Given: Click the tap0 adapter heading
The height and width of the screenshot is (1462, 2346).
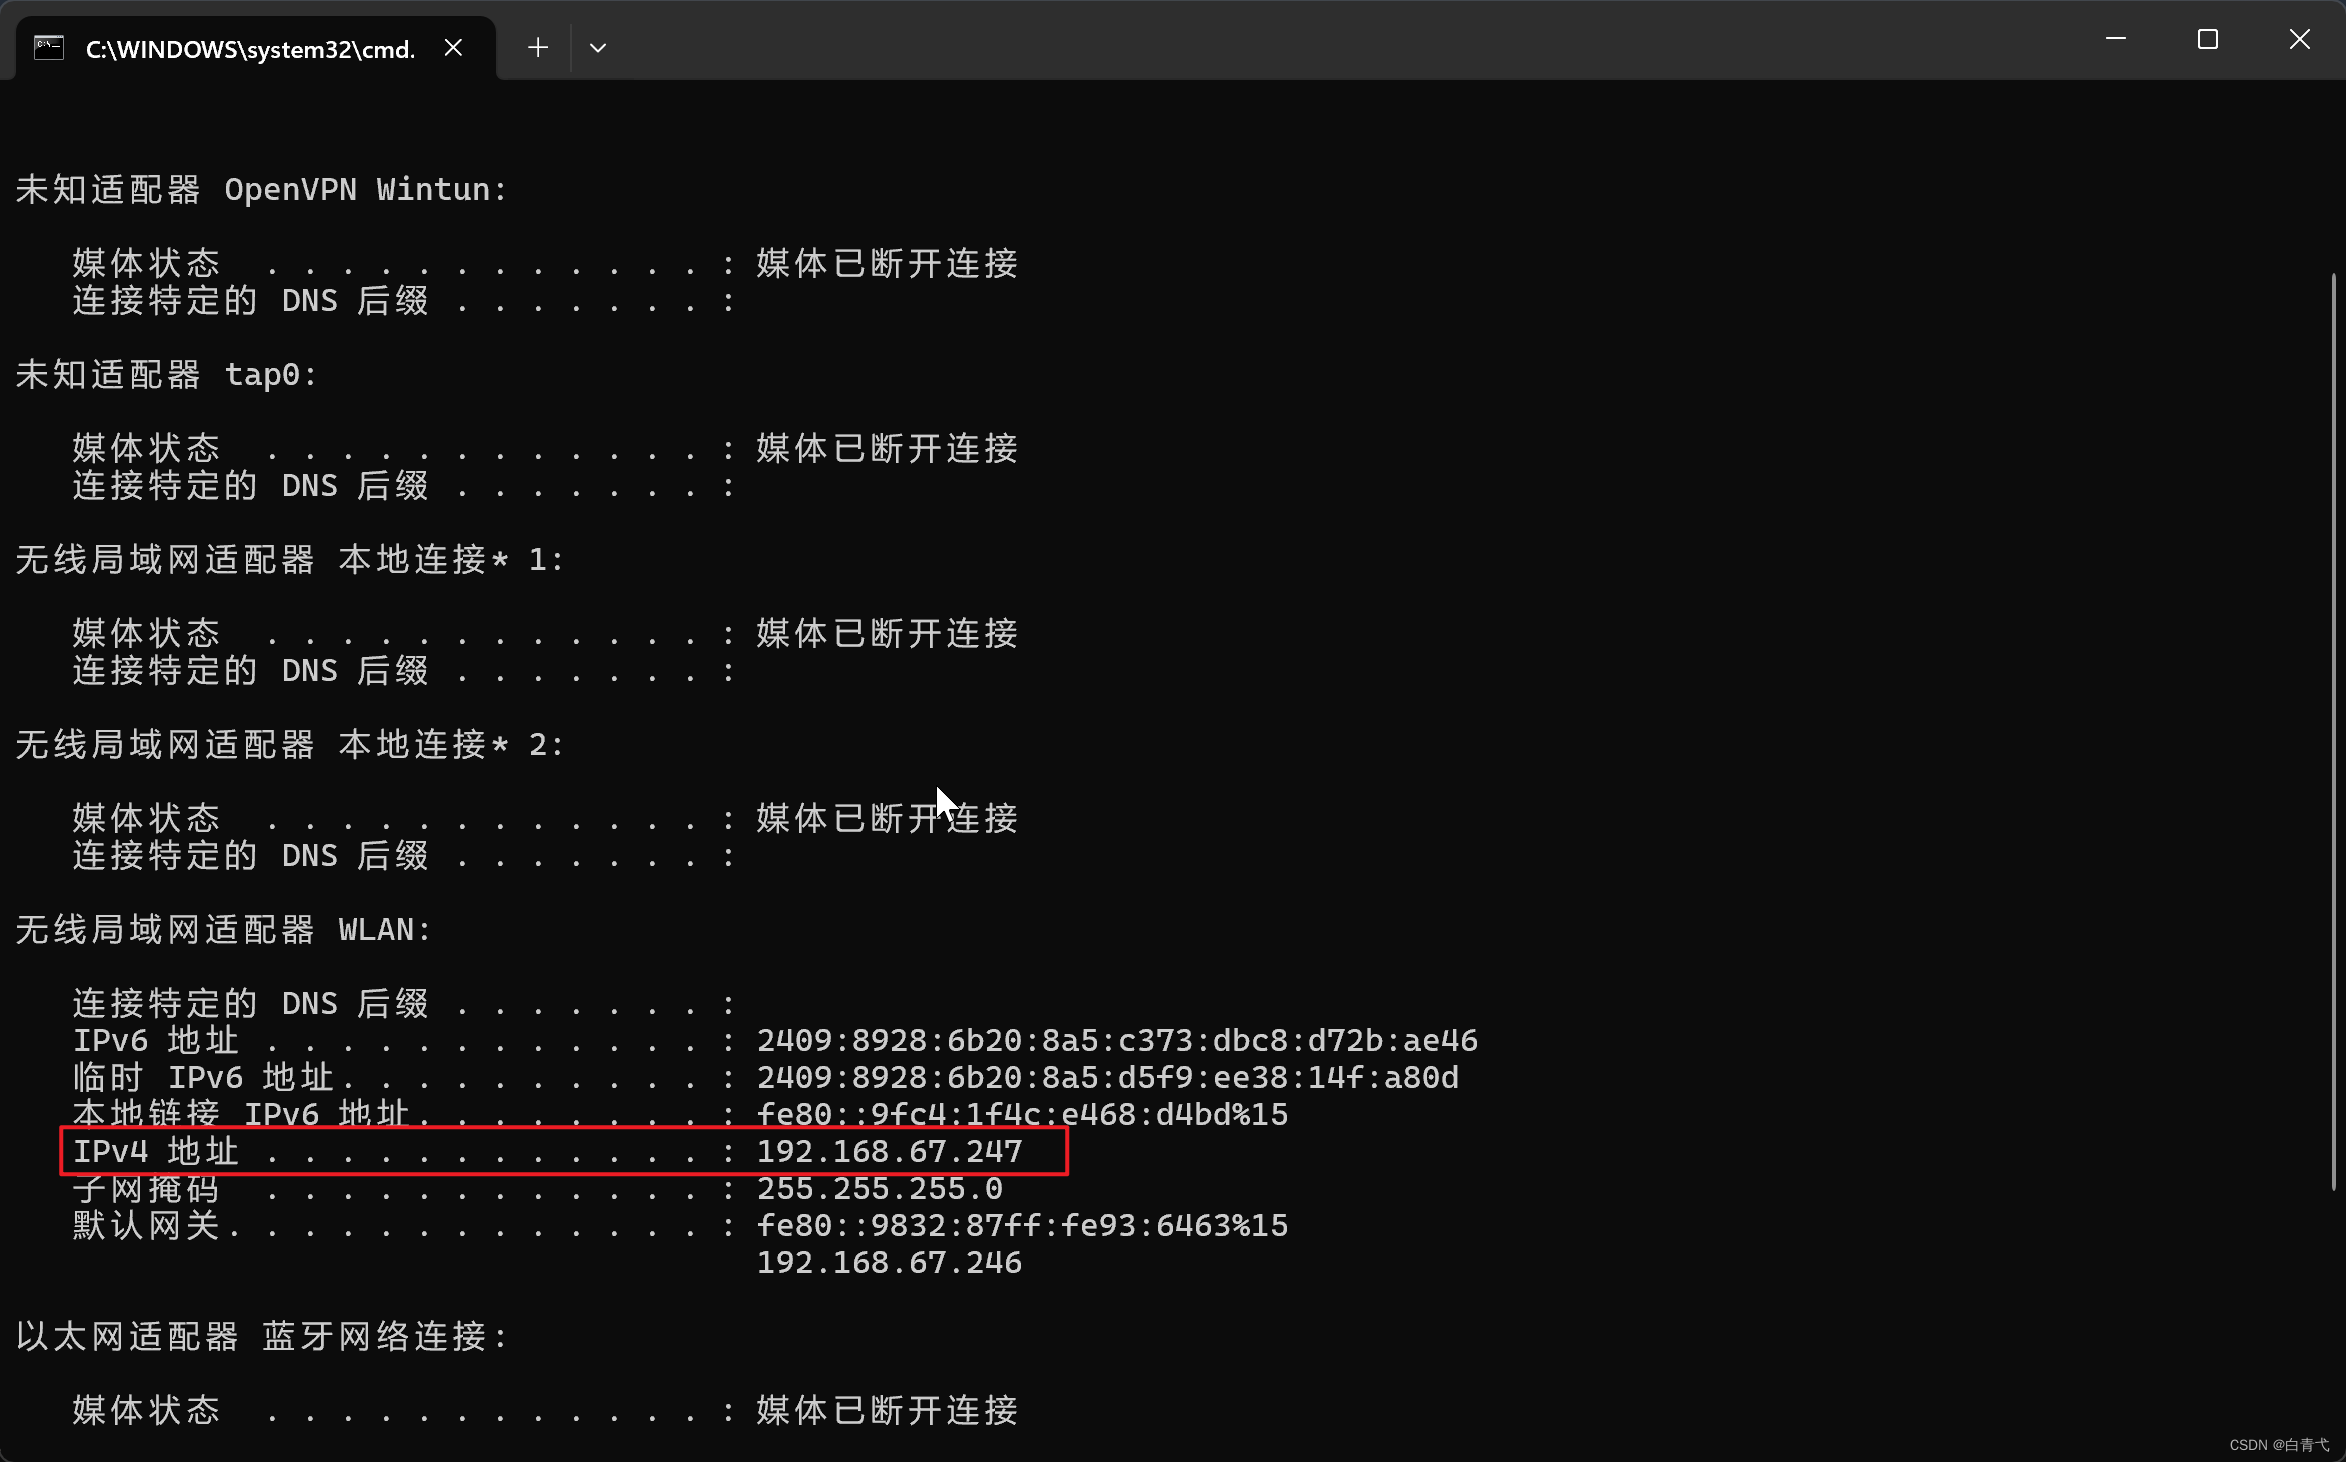Looking at the screenshot, I should point(165,373).
